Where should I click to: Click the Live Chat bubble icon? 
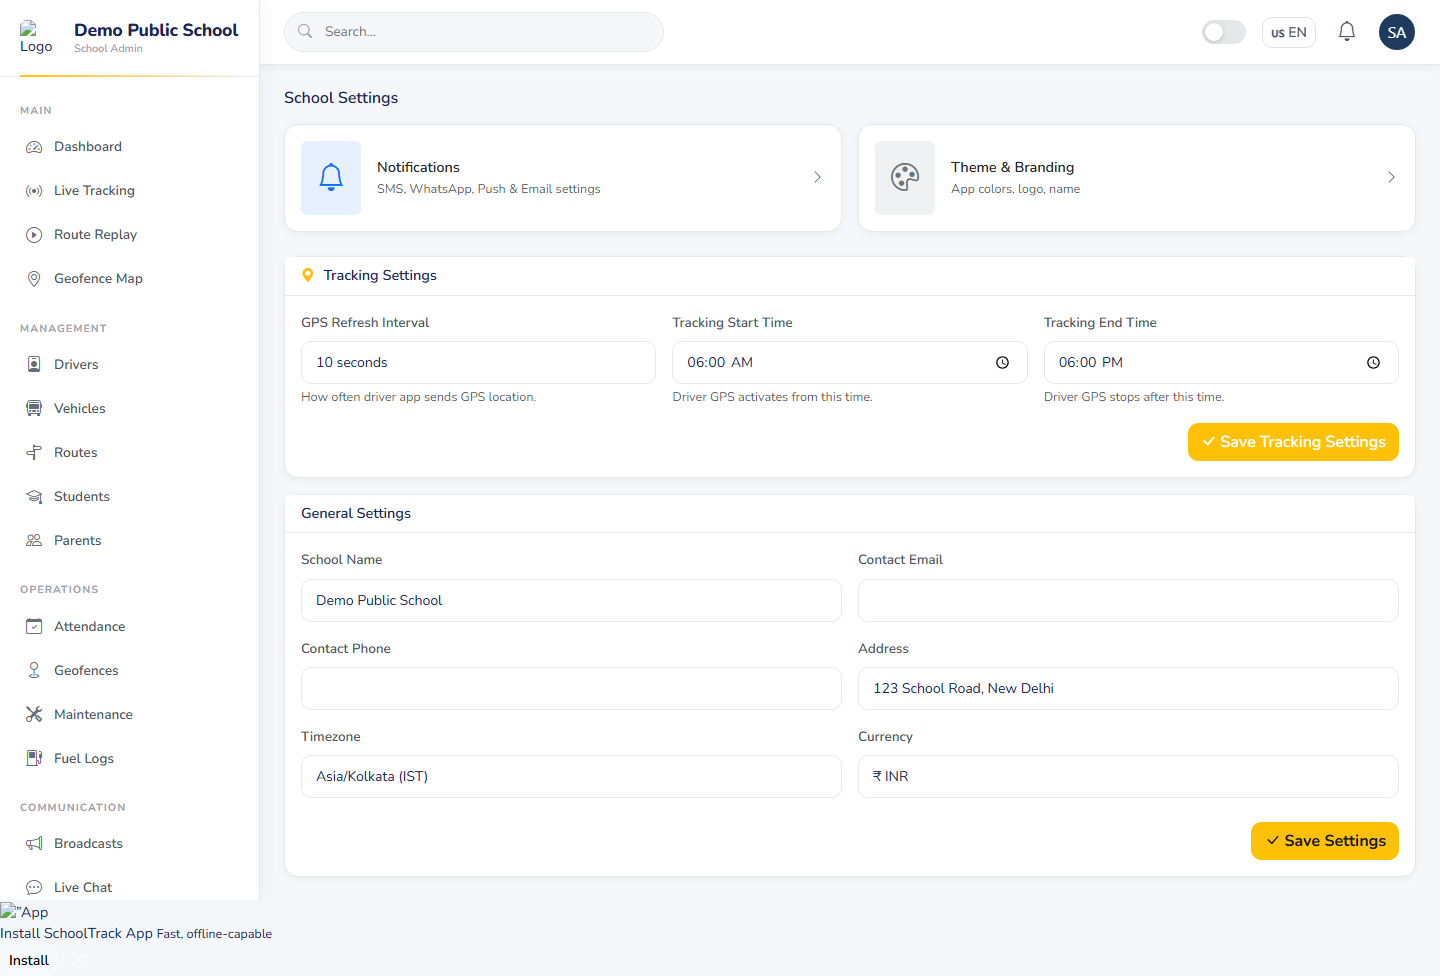34,888
